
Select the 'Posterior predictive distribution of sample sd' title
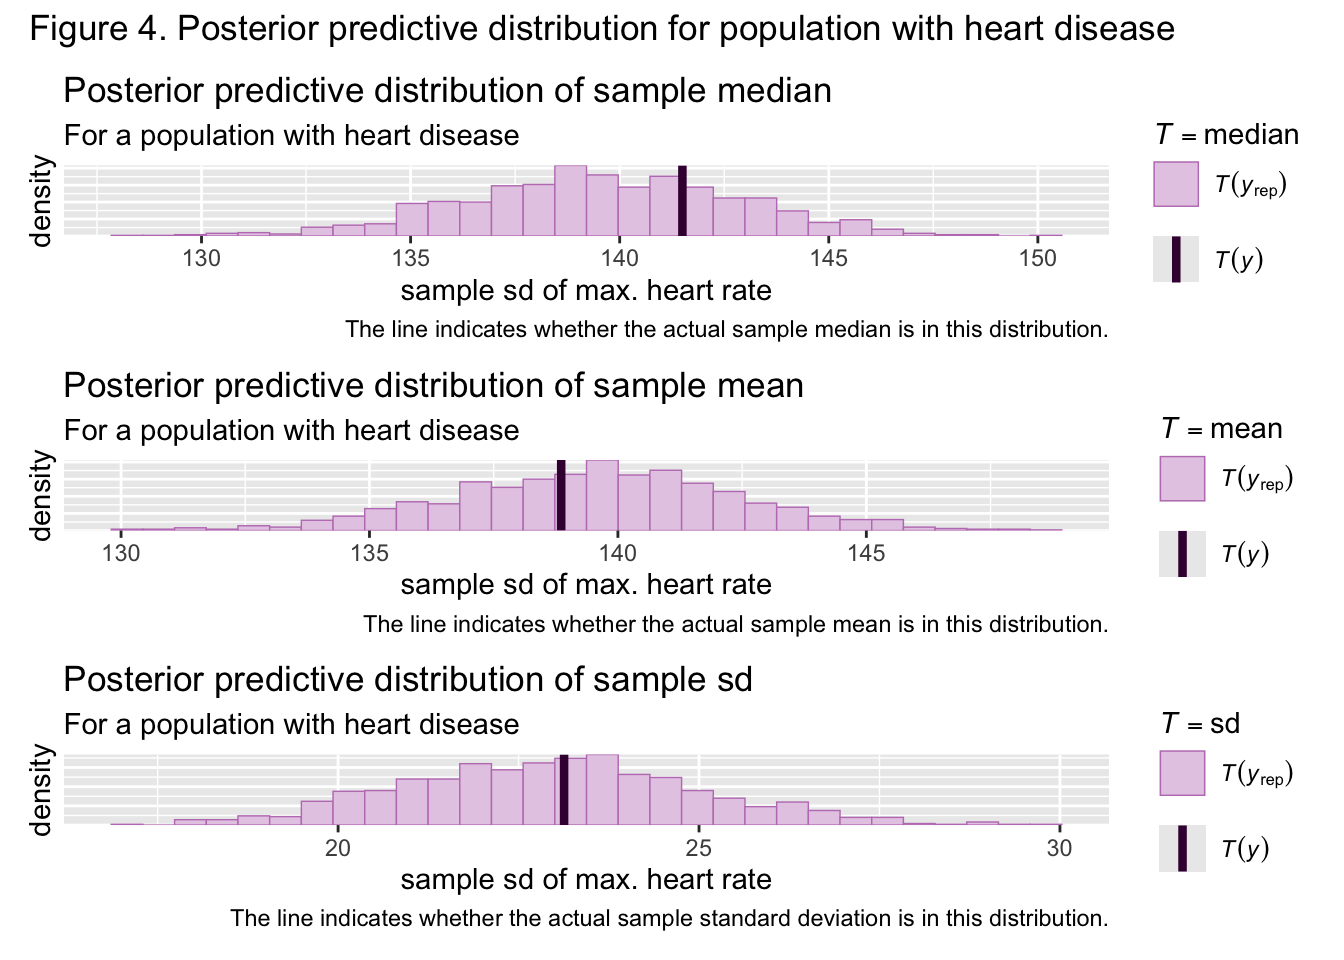(407, 680)
